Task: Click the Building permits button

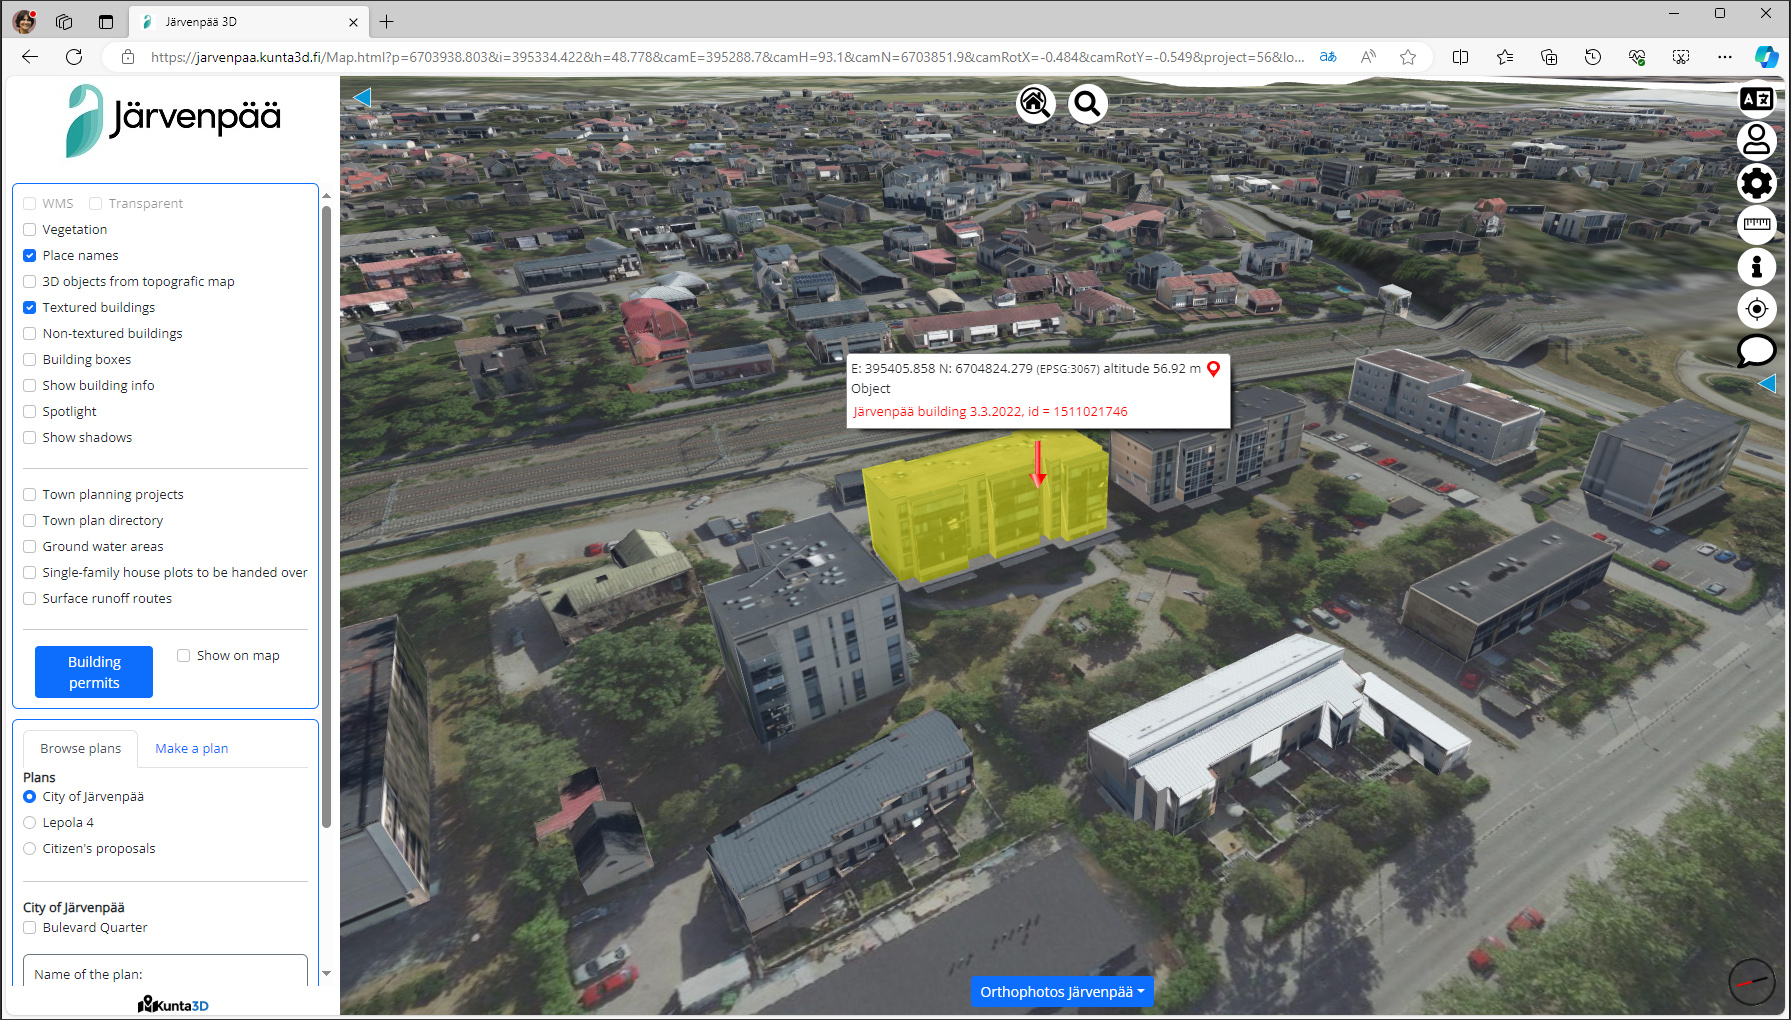Action: [x=94, y=672]
